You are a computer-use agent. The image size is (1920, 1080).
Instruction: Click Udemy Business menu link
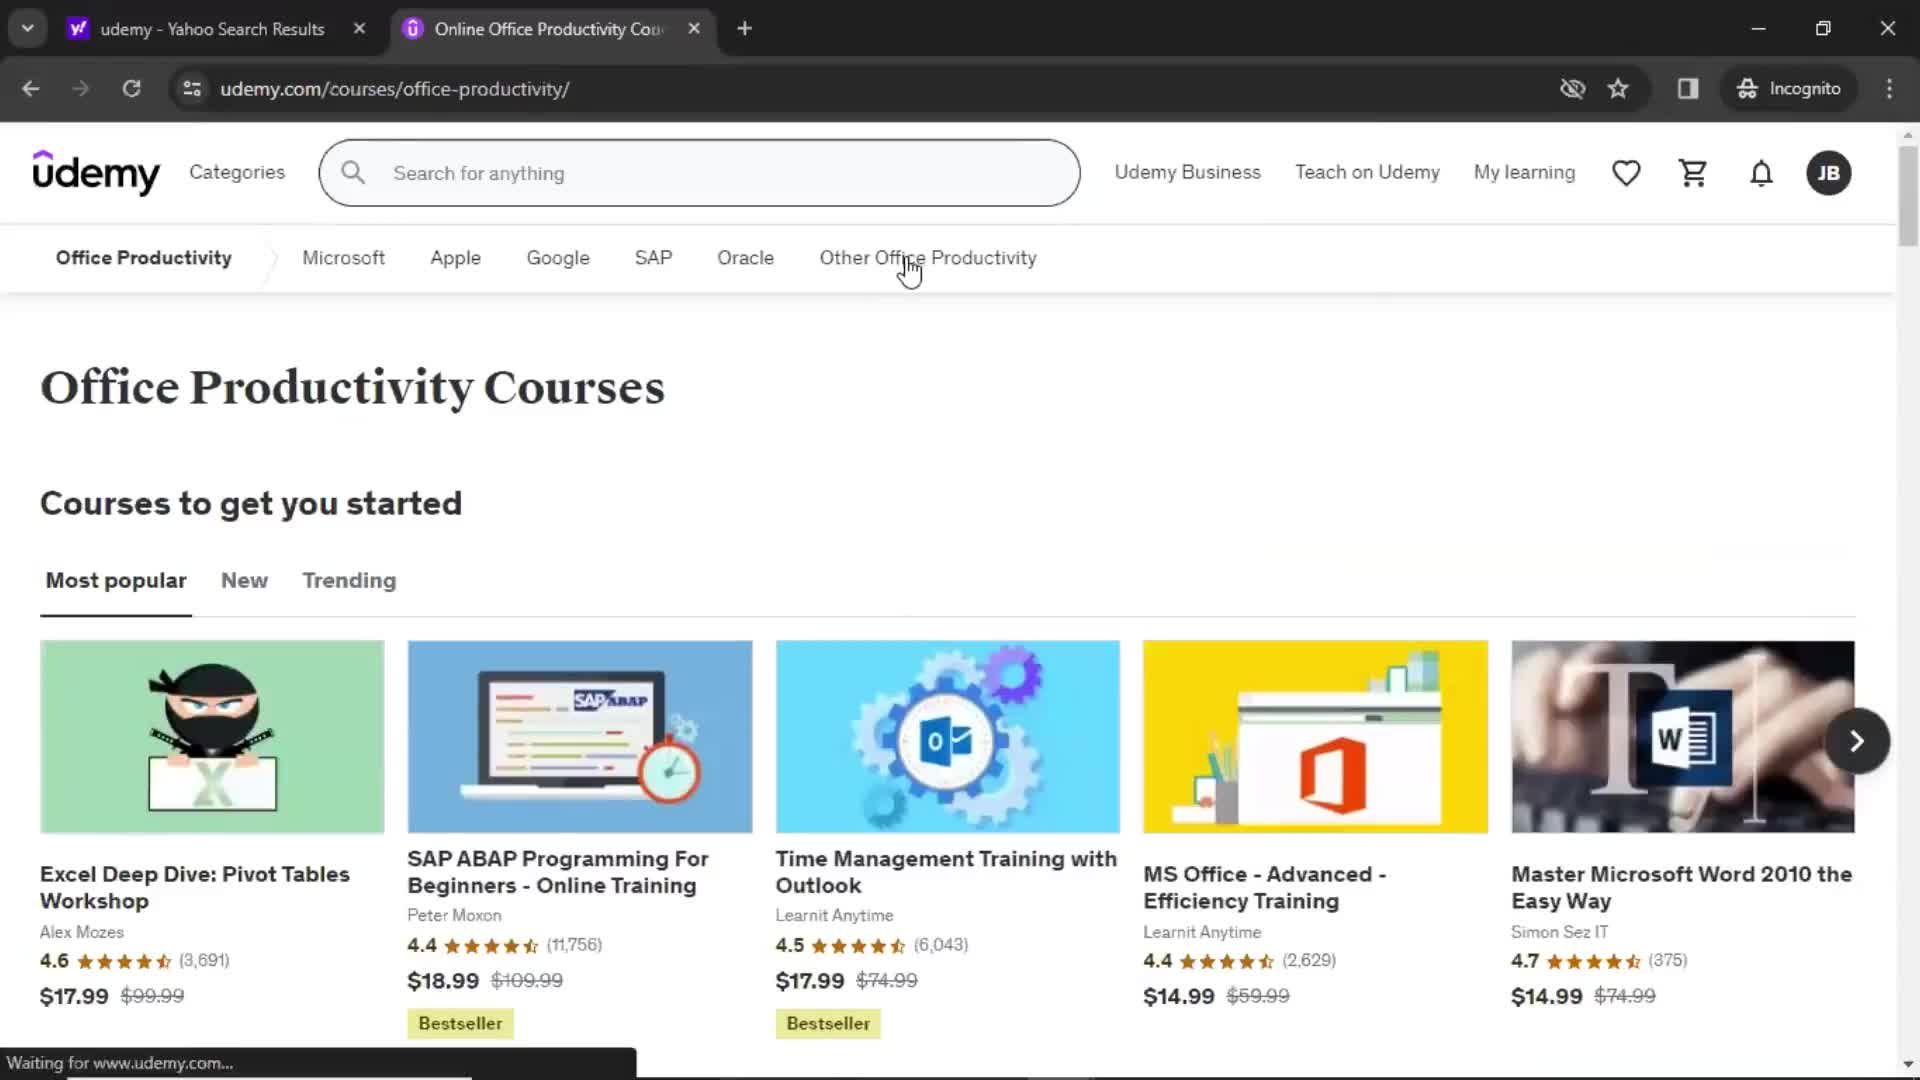pos(1188,173)
